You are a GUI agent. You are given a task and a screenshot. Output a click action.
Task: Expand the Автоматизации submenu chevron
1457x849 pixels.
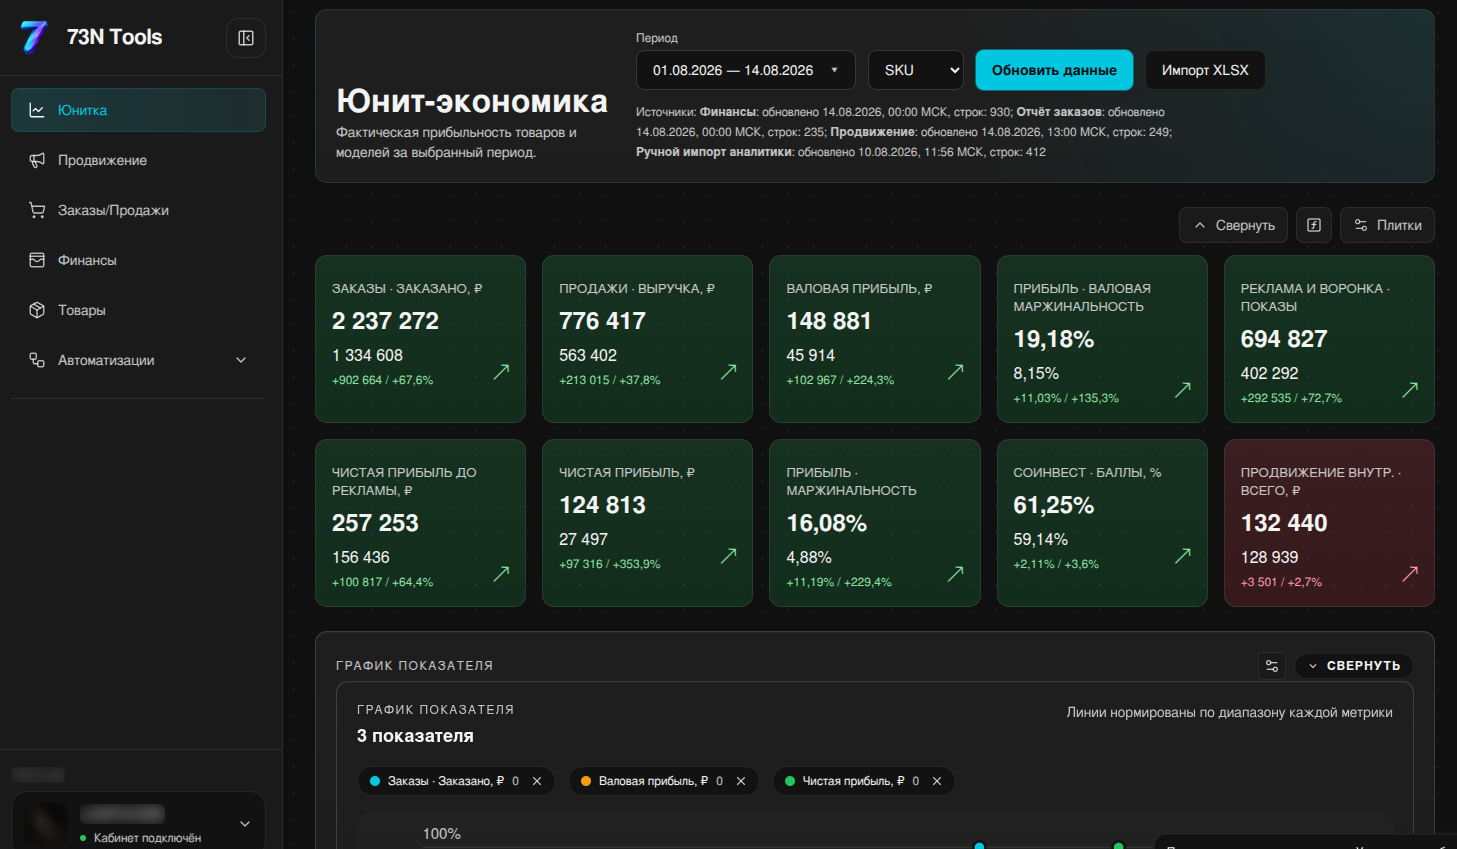241,360
